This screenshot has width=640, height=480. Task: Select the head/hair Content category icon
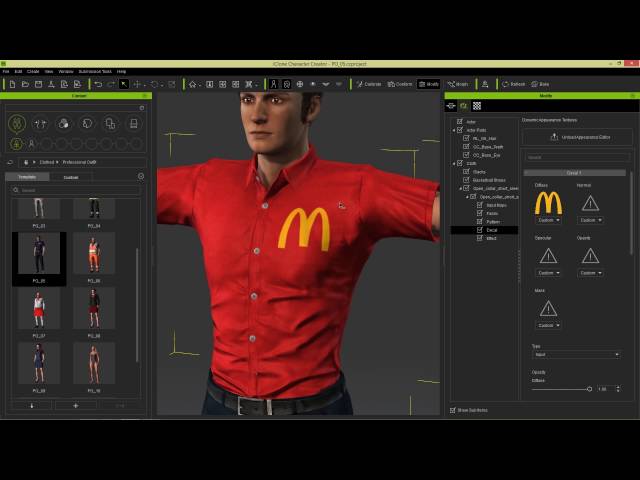(87, 123)
